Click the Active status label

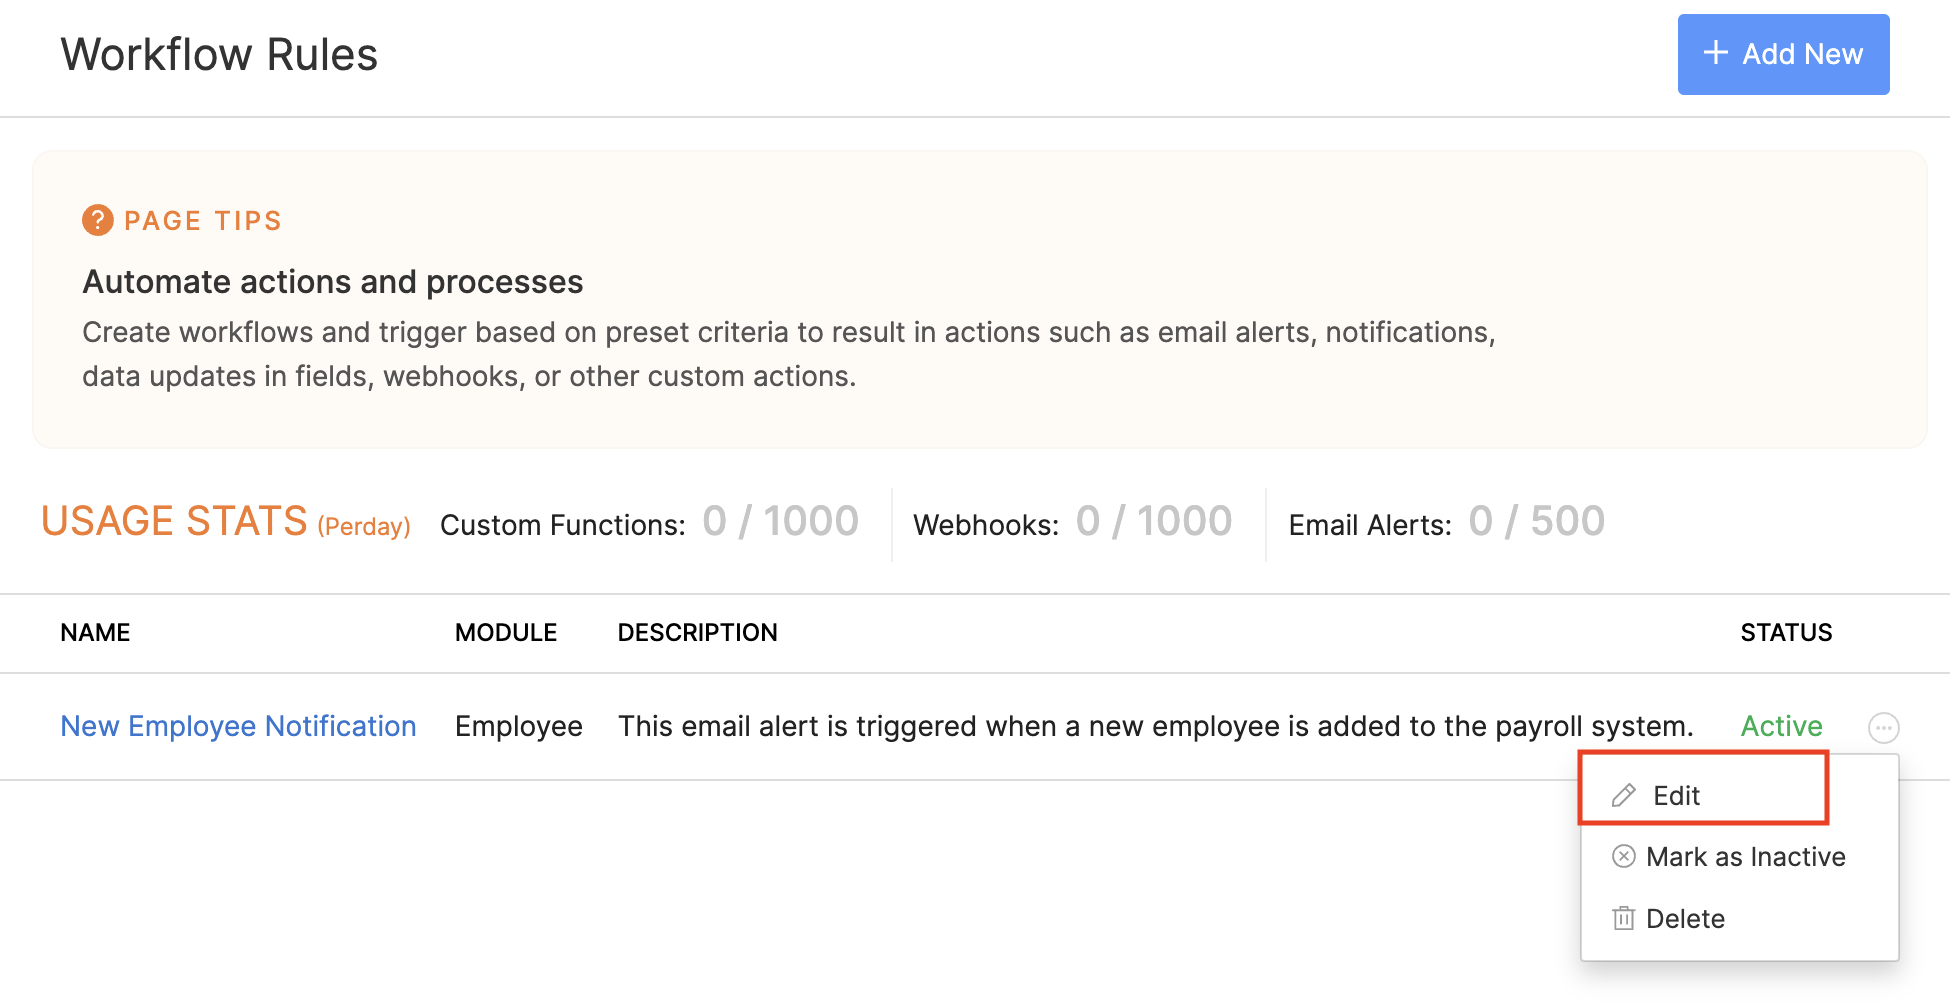[1781, 726]
